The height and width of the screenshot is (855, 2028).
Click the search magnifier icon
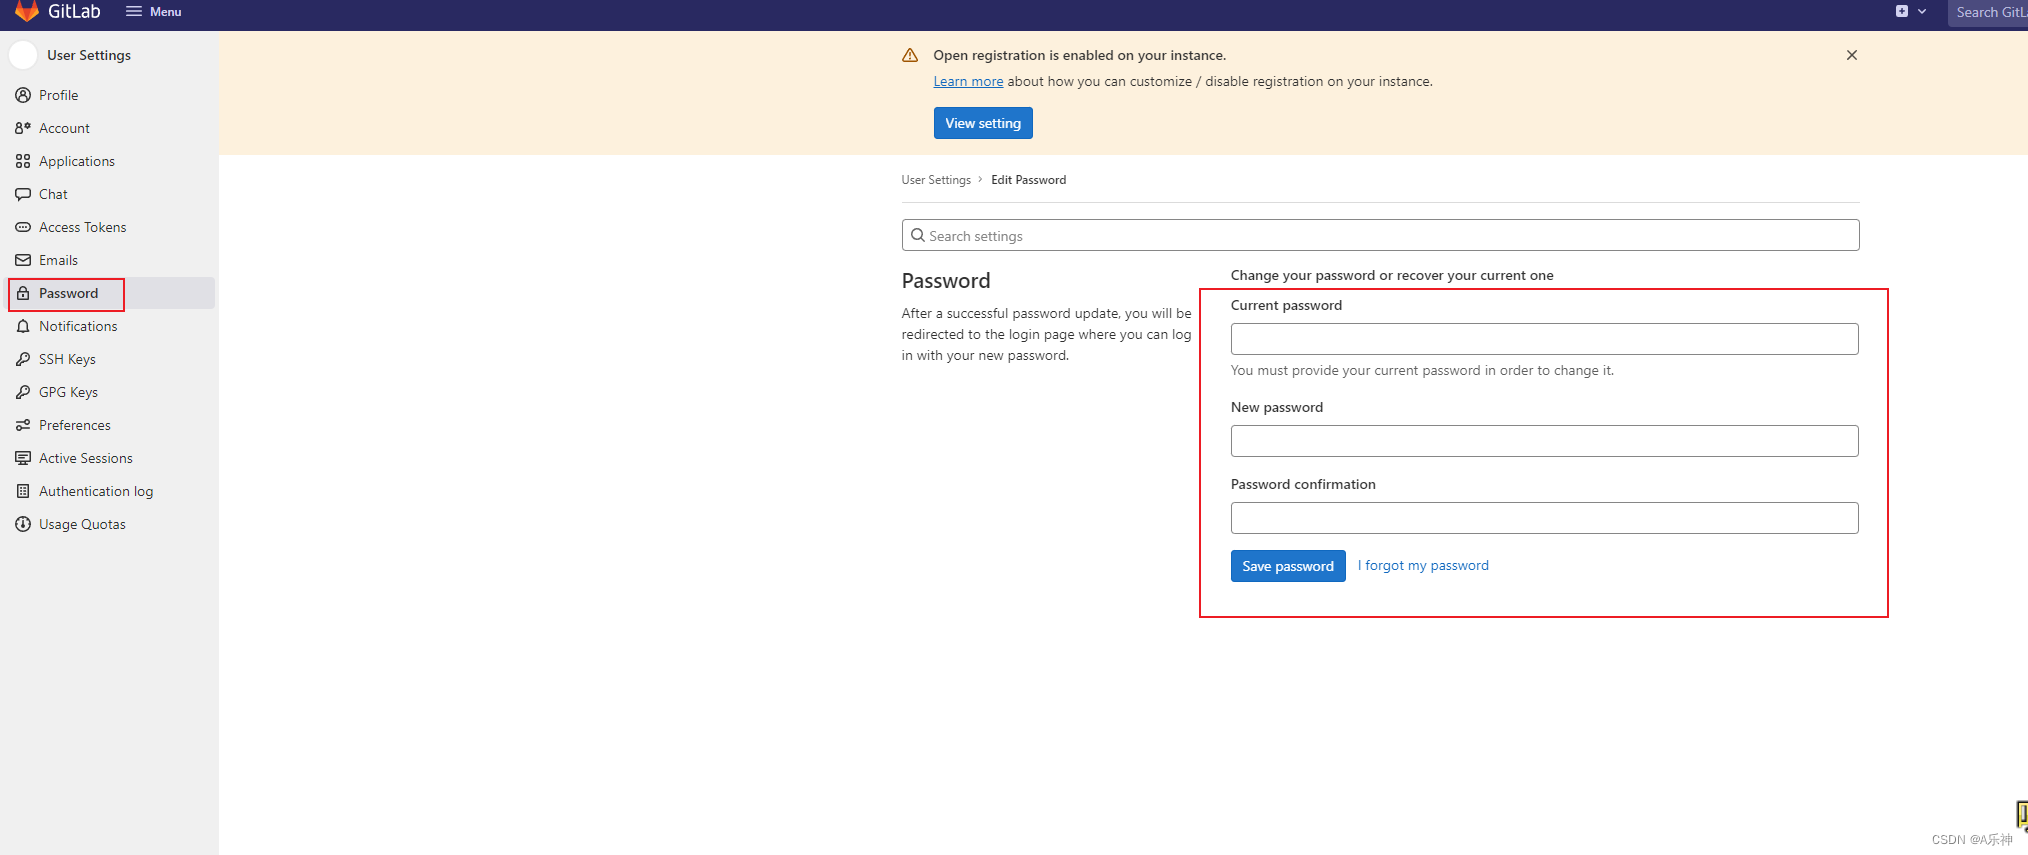(x=917, y=235)
